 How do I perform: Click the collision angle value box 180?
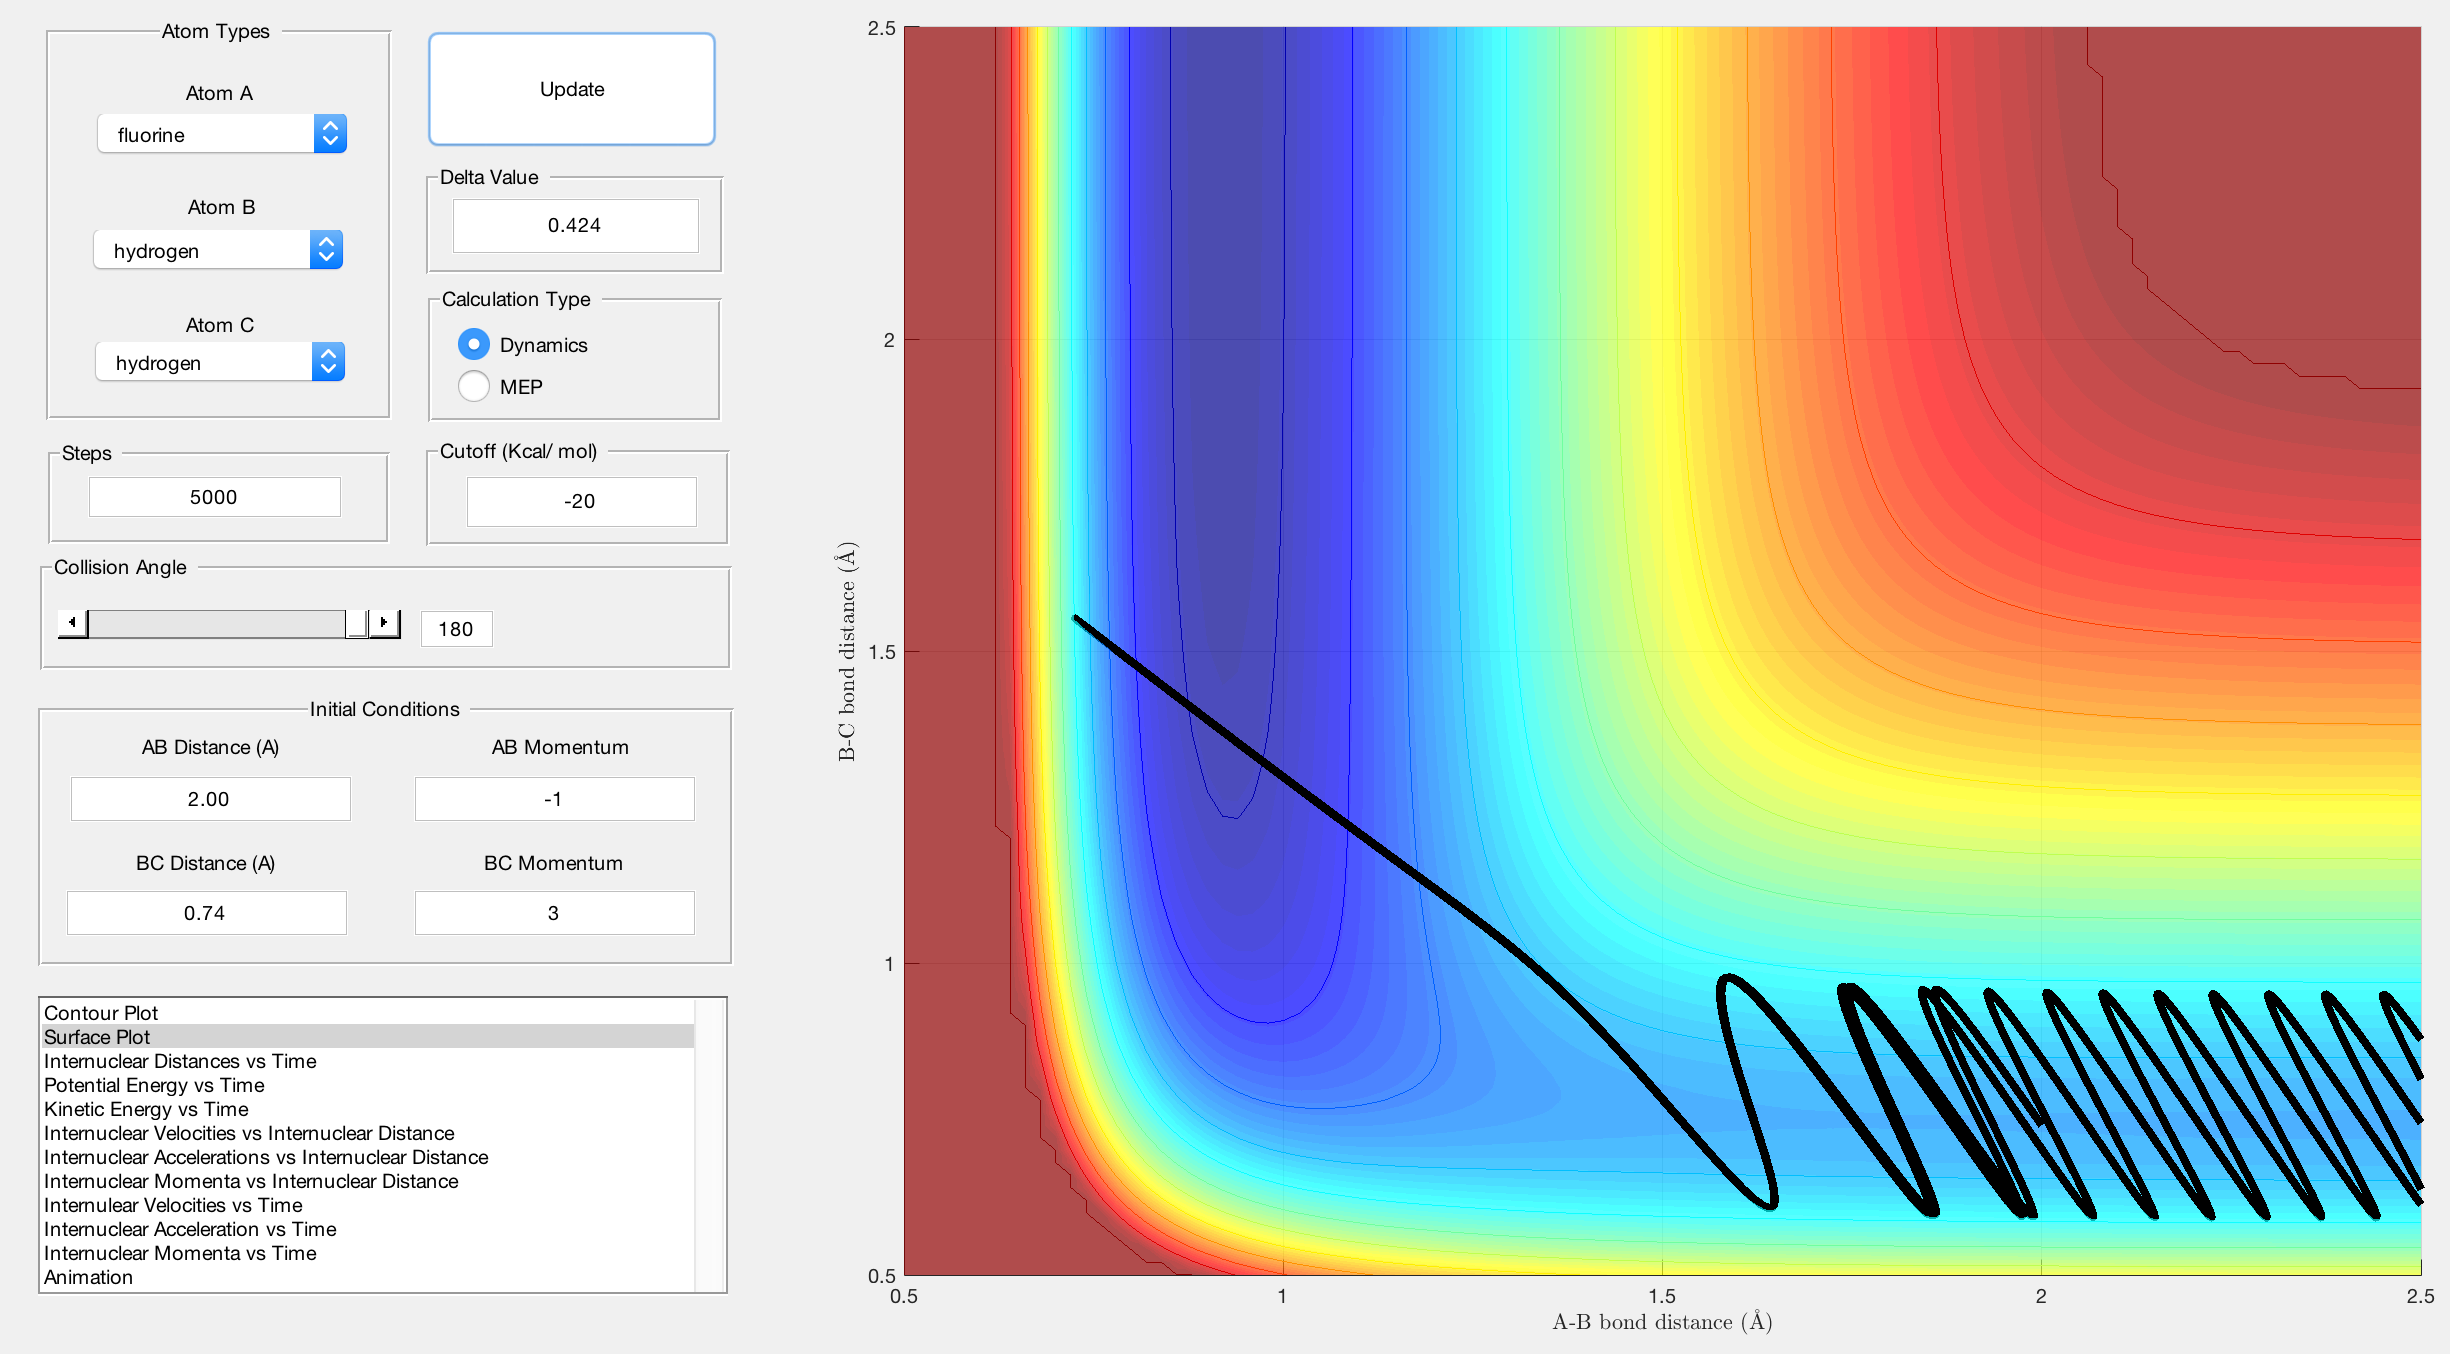click(x=456, y=629)
